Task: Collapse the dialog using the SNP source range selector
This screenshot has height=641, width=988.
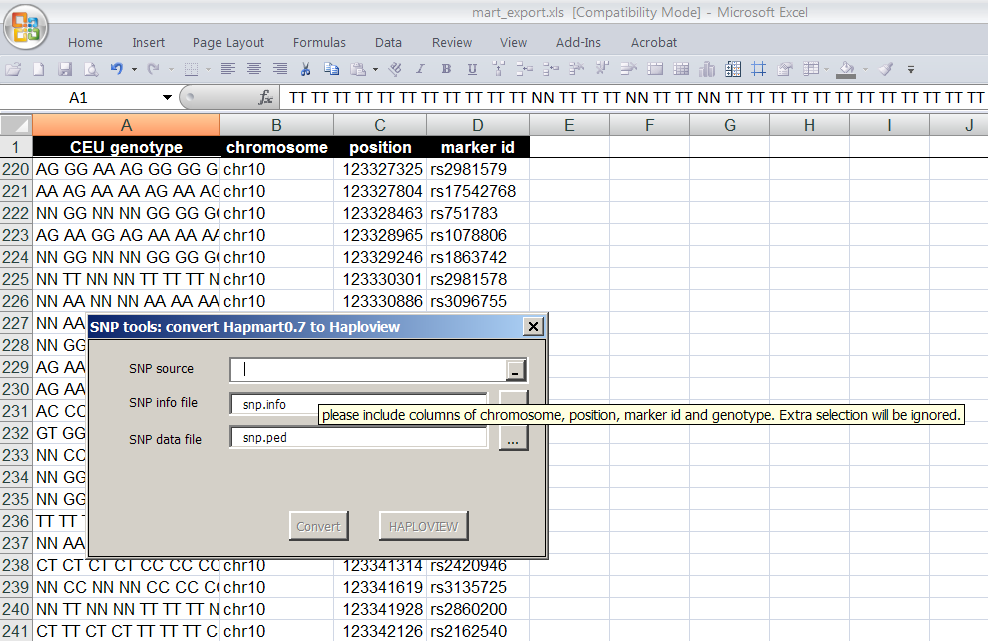Action: click(x=515, y=371)
